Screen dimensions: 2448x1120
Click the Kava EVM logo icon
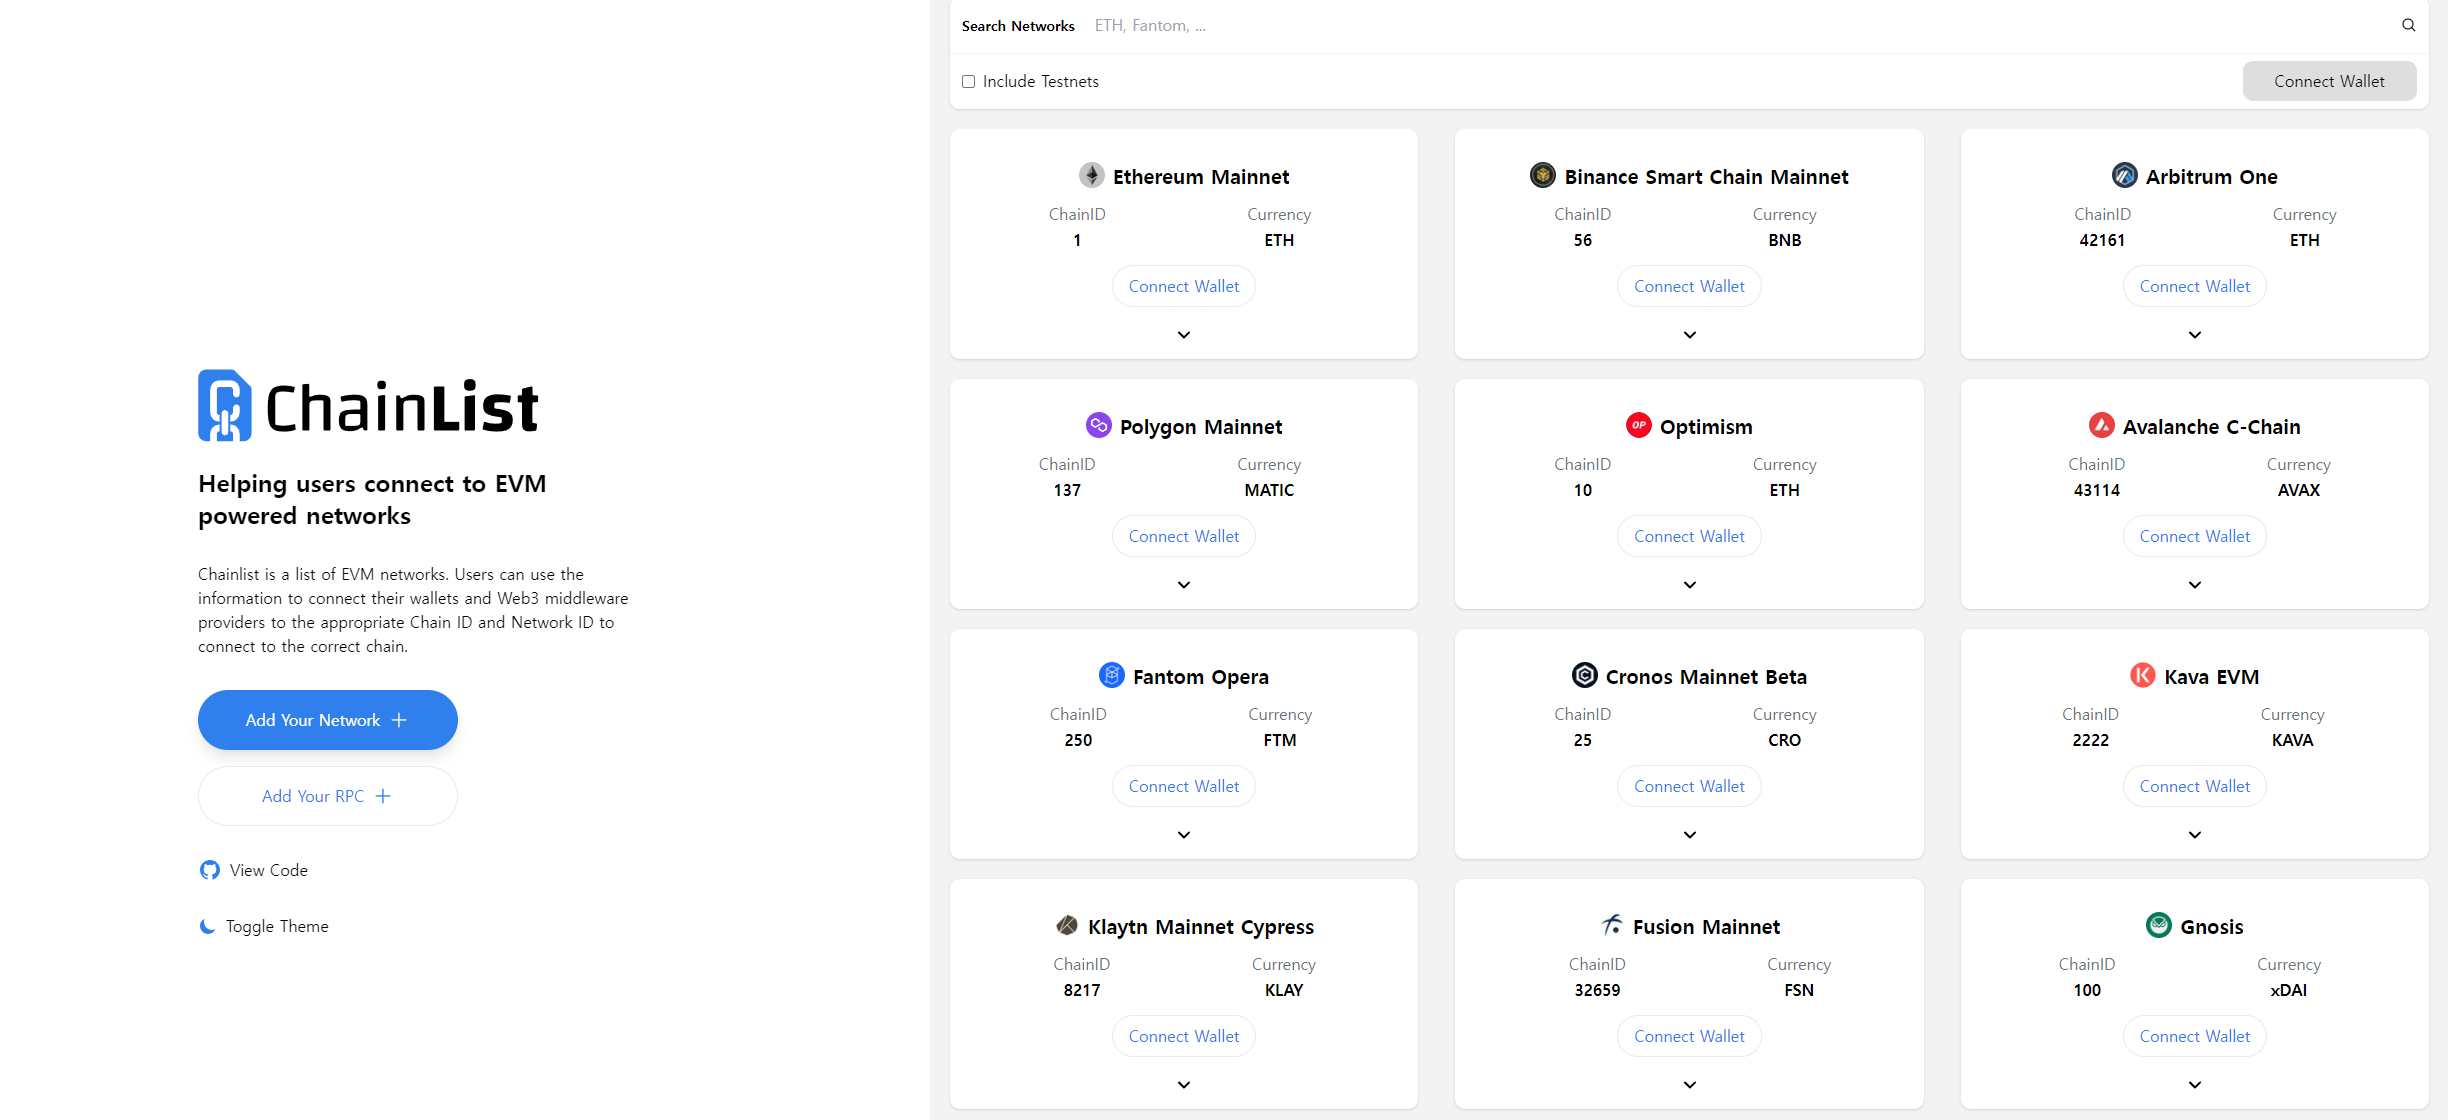pyautogui.click(x=2142, y=676)
